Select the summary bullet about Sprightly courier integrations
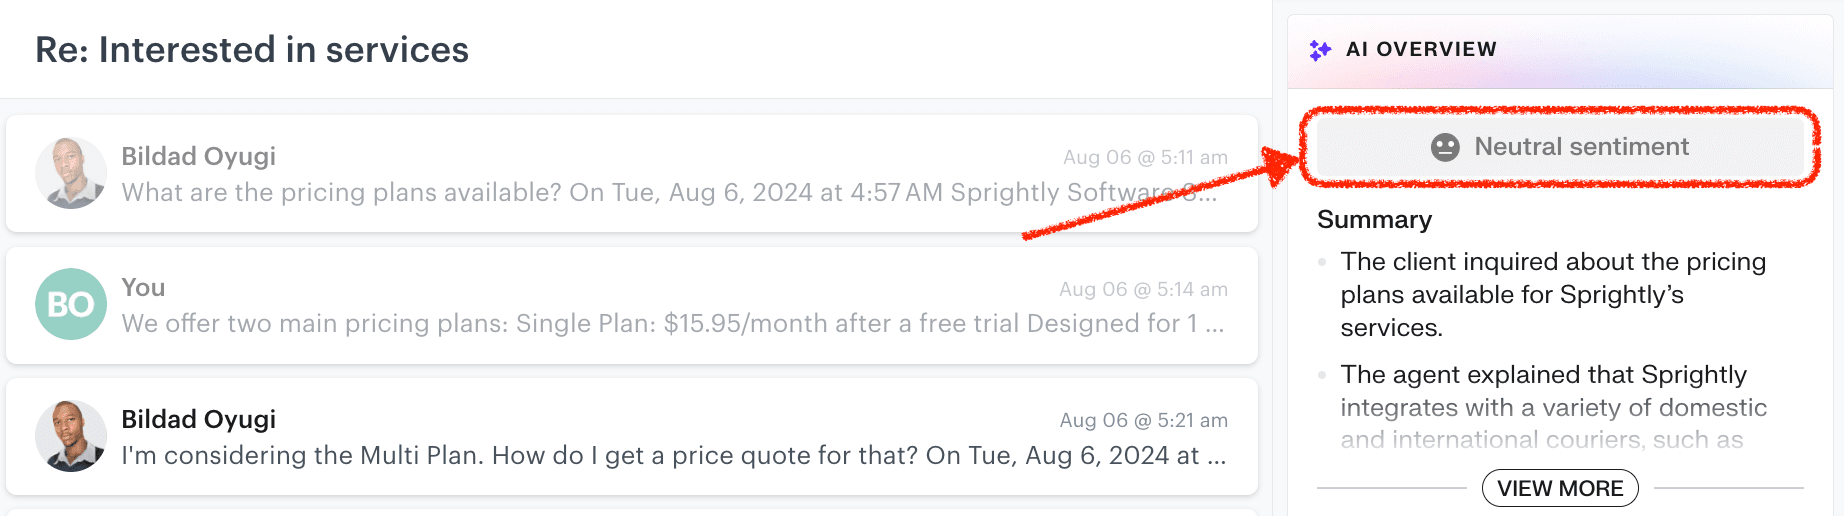This screenshot has width=1844, height=516. (1552, 406)
